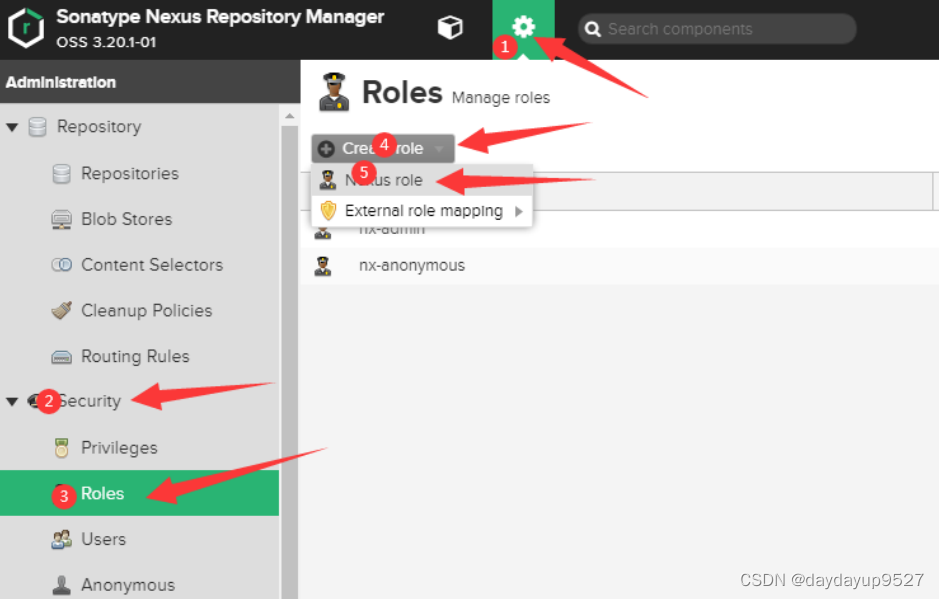Click the External role mapping shield icon
Viewport: 939px width, 599px height.
pos(328,211)
